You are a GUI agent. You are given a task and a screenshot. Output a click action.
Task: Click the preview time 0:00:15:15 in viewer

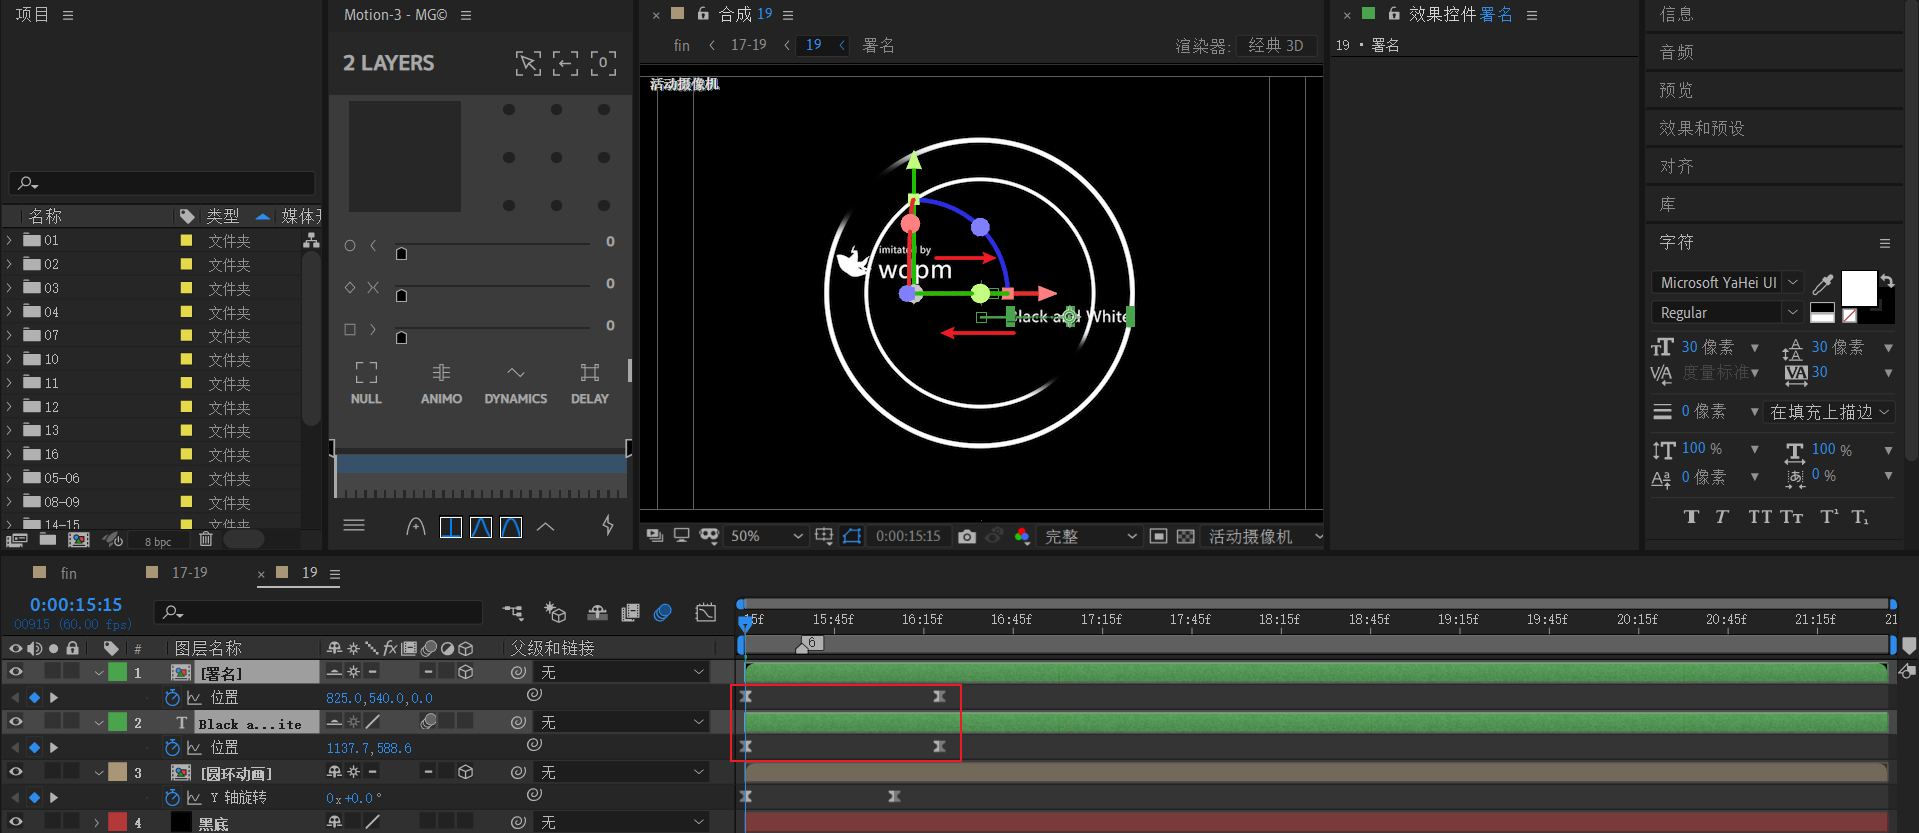(908, 536)
